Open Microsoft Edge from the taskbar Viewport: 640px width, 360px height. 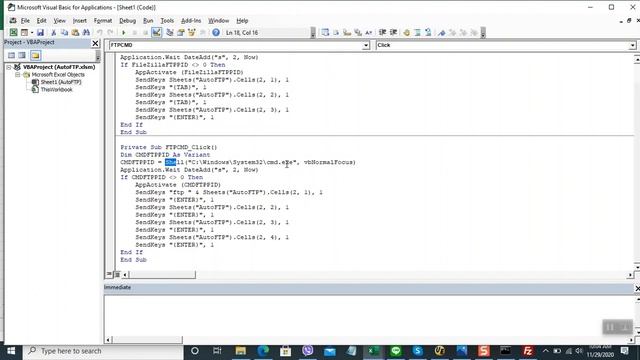pos(263,351)
